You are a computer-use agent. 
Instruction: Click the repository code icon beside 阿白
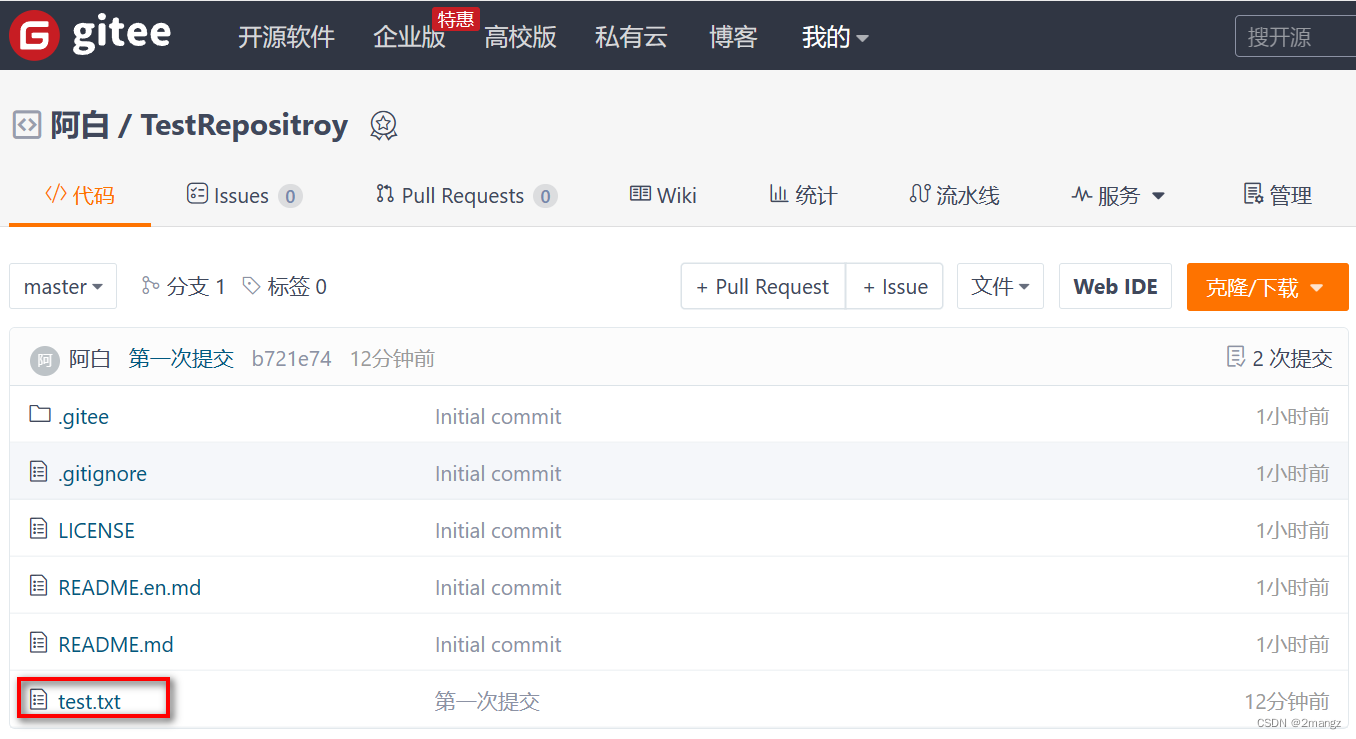click(27, 125)
